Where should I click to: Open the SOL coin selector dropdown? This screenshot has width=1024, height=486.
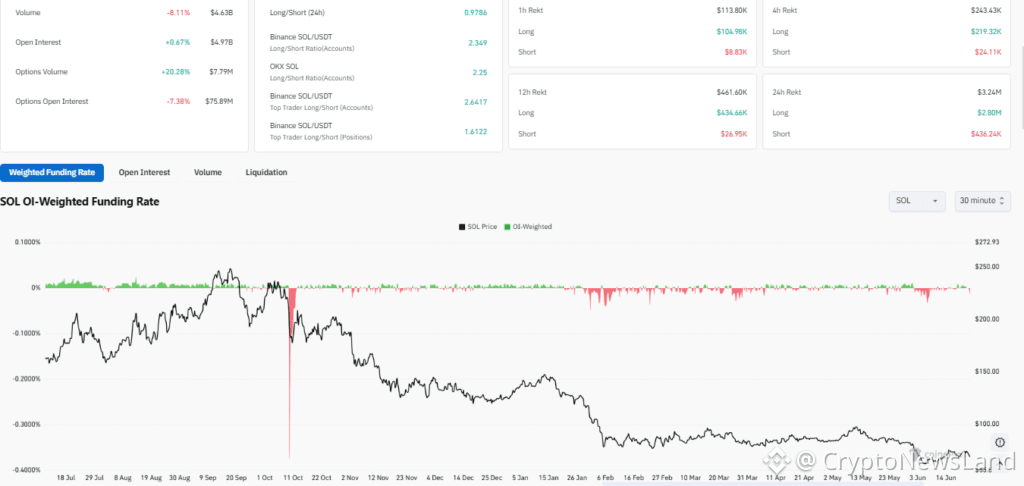point(917,201)
